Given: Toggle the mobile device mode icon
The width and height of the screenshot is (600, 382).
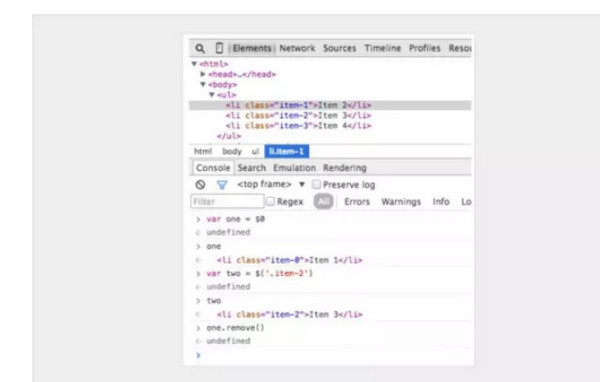Looking at the screenshot, I should [219, 48].
